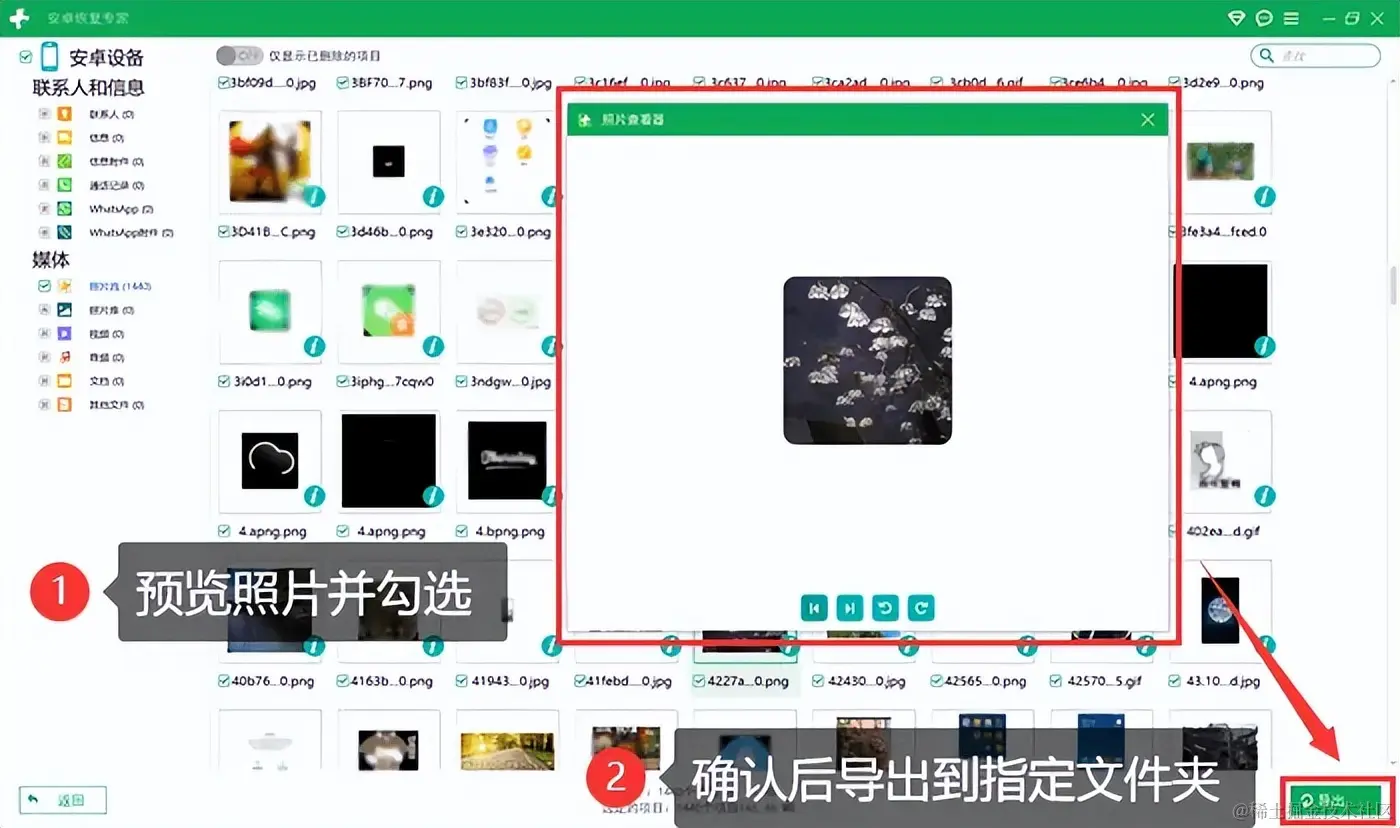Click file name 4227a...0.jpg

(x=748, y=681)
